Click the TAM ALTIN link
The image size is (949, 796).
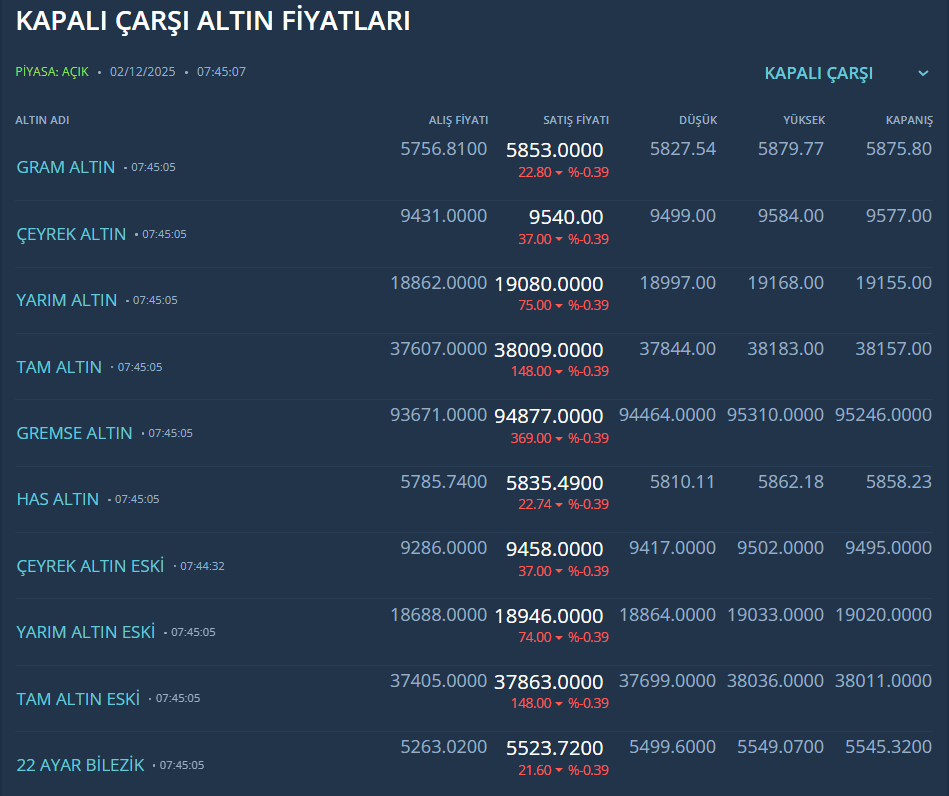tap(59, 367)
